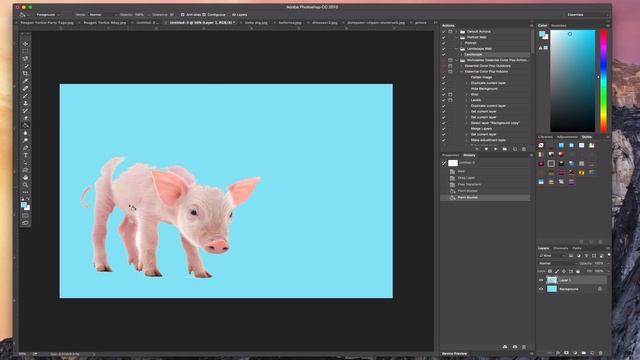Switch to the Swatches tab
The image size is (640, 360).
coord(559,26)
